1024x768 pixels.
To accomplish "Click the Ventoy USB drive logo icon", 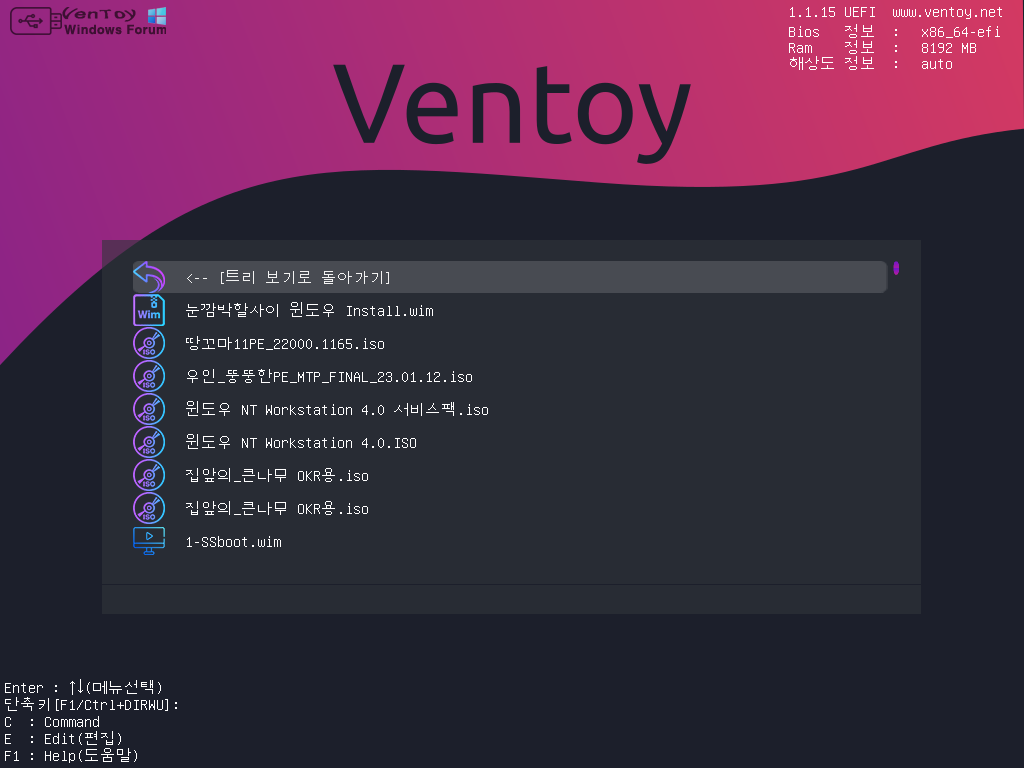I will [x=36, y=22].
